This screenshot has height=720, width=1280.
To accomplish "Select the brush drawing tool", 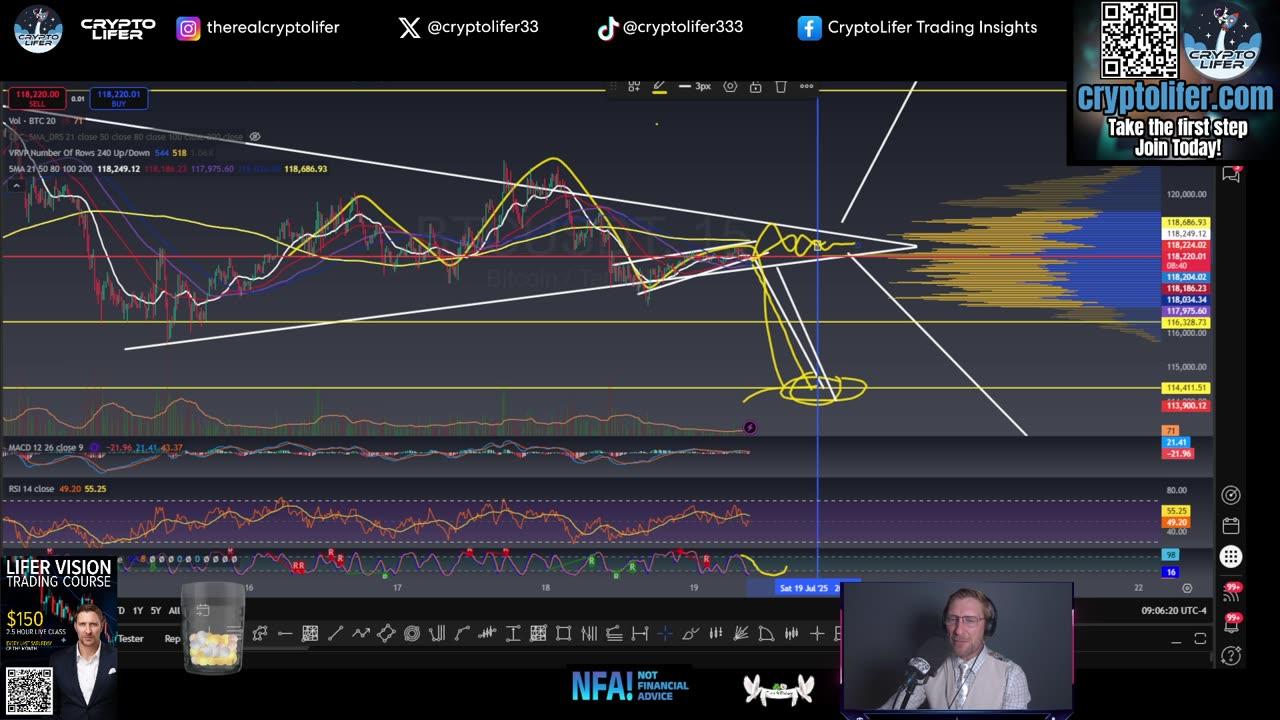I will tap(690, 633).
